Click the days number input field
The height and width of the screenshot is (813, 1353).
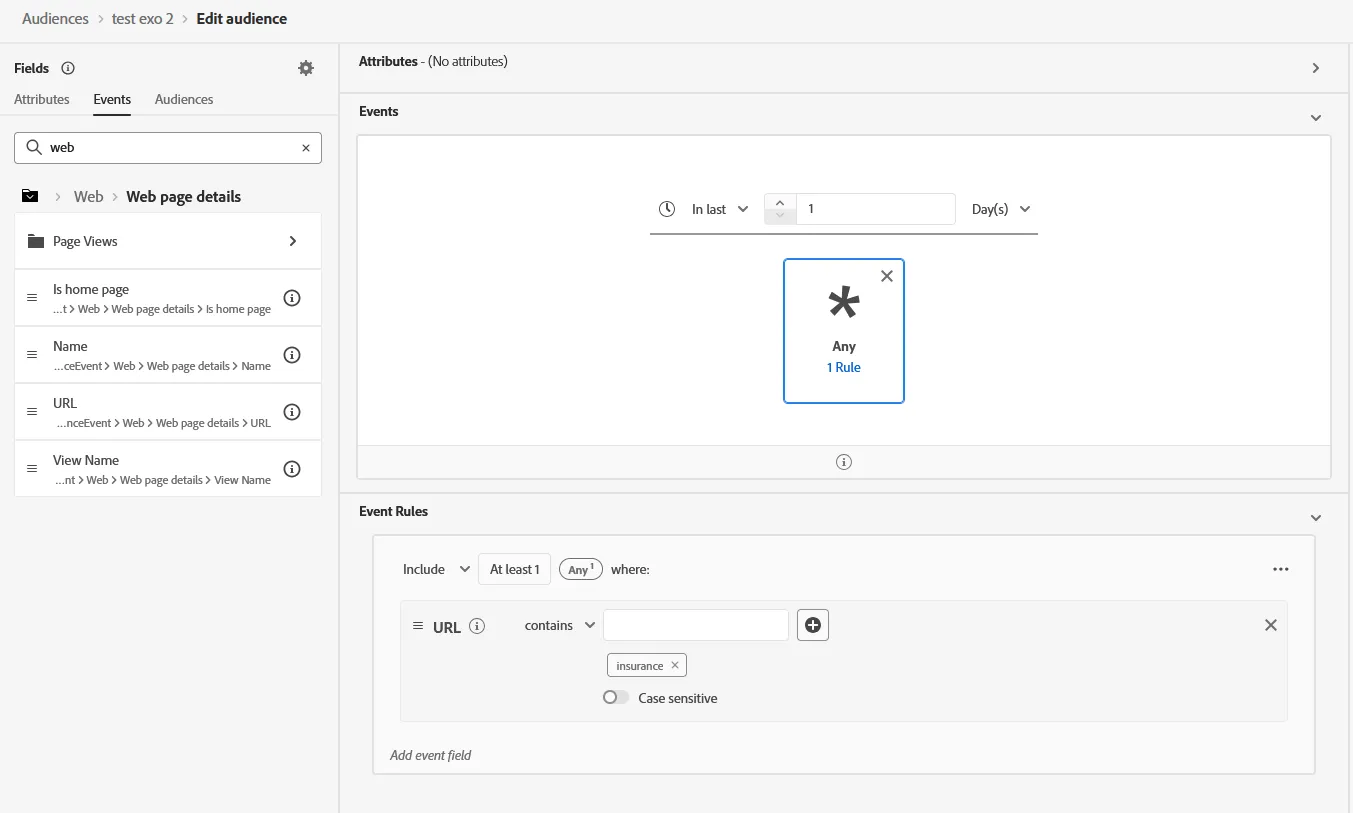[x=875, y=209]
